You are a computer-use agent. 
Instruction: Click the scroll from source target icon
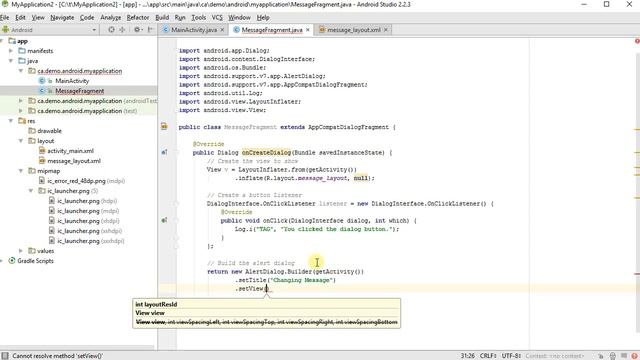111,30
